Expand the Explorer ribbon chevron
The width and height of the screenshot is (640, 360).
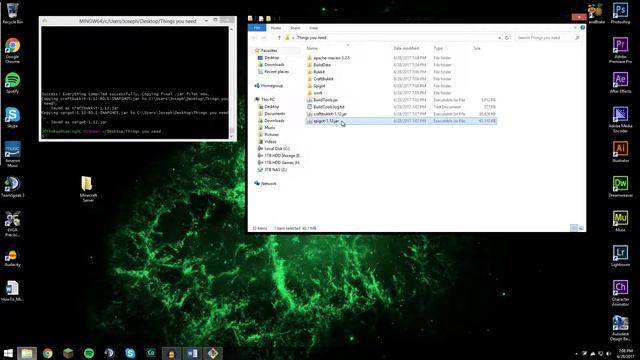575,28
